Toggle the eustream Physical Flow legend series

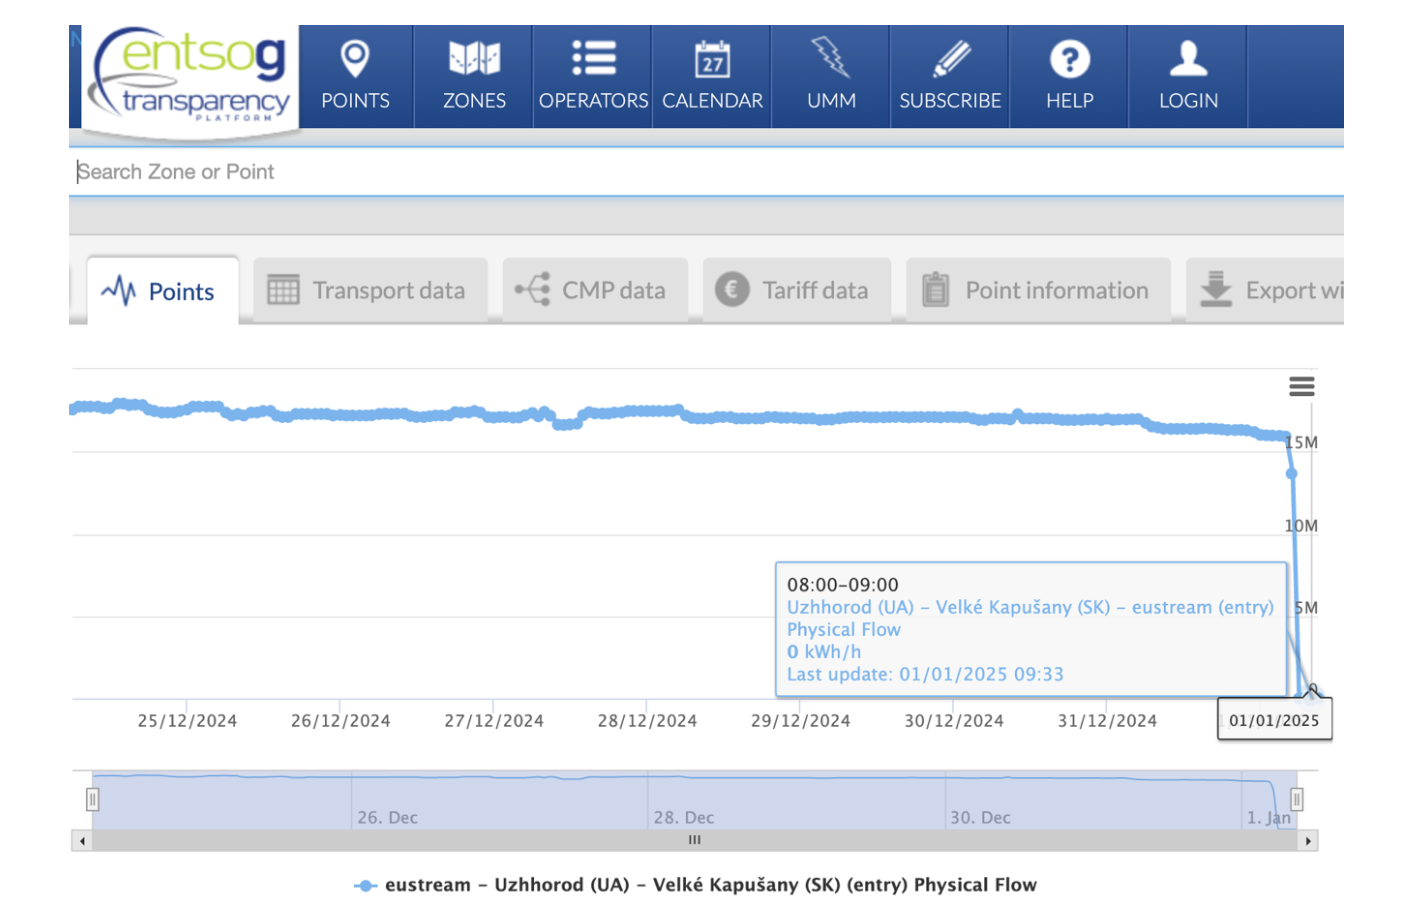point(695,885)
